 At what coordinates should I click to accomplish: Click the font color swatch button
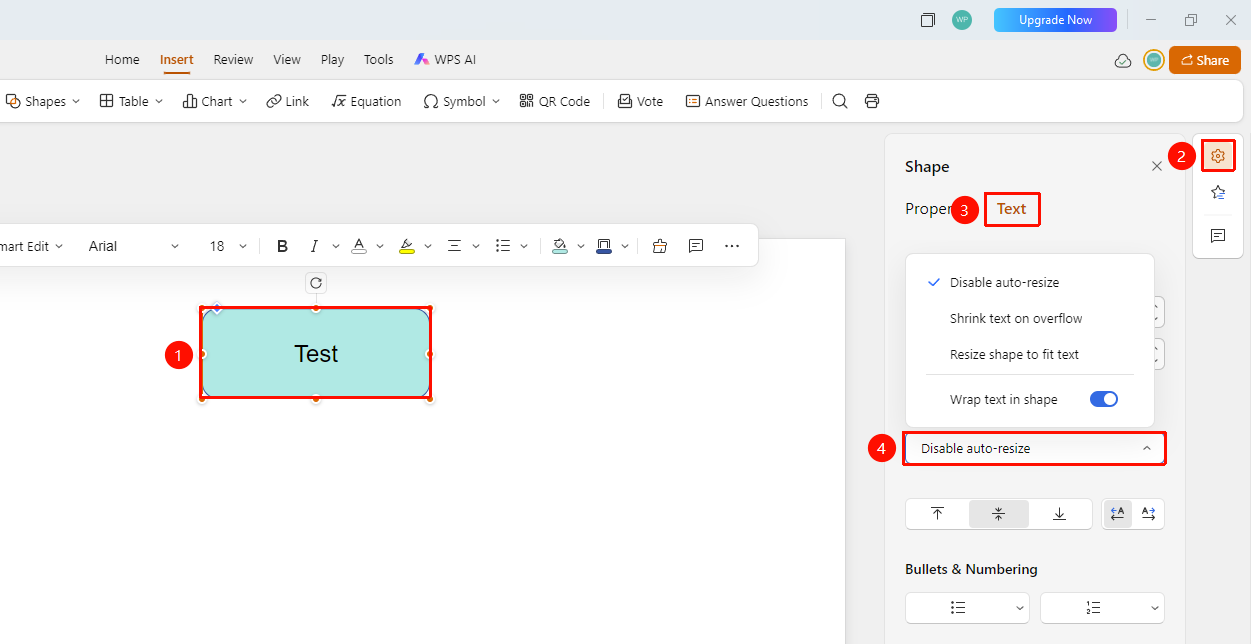pyautogui.click(x=358, y=246)
